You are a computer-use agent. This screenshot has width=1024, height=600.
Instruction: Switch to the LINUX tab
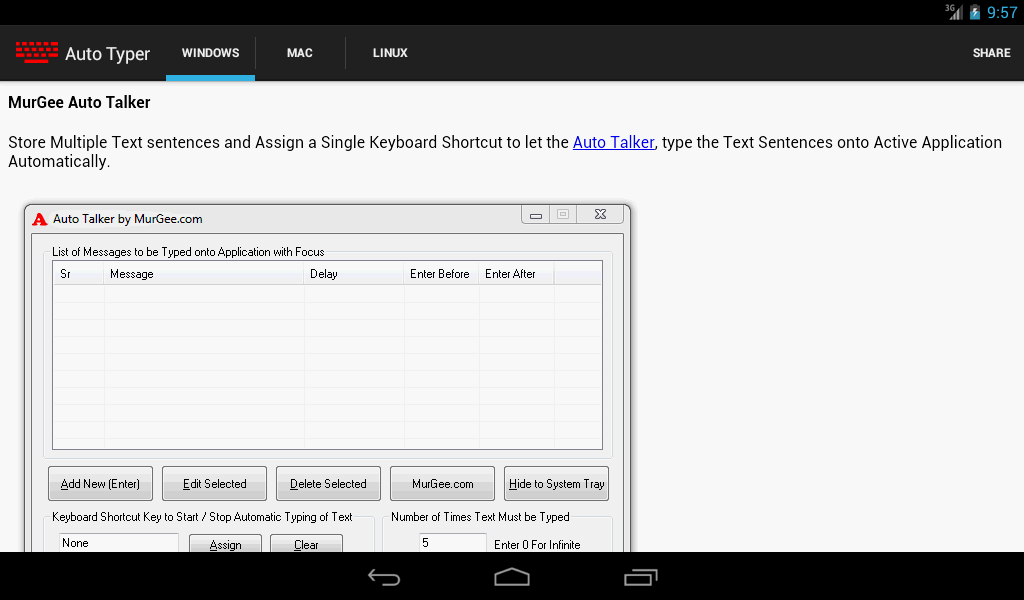[390, 53]
